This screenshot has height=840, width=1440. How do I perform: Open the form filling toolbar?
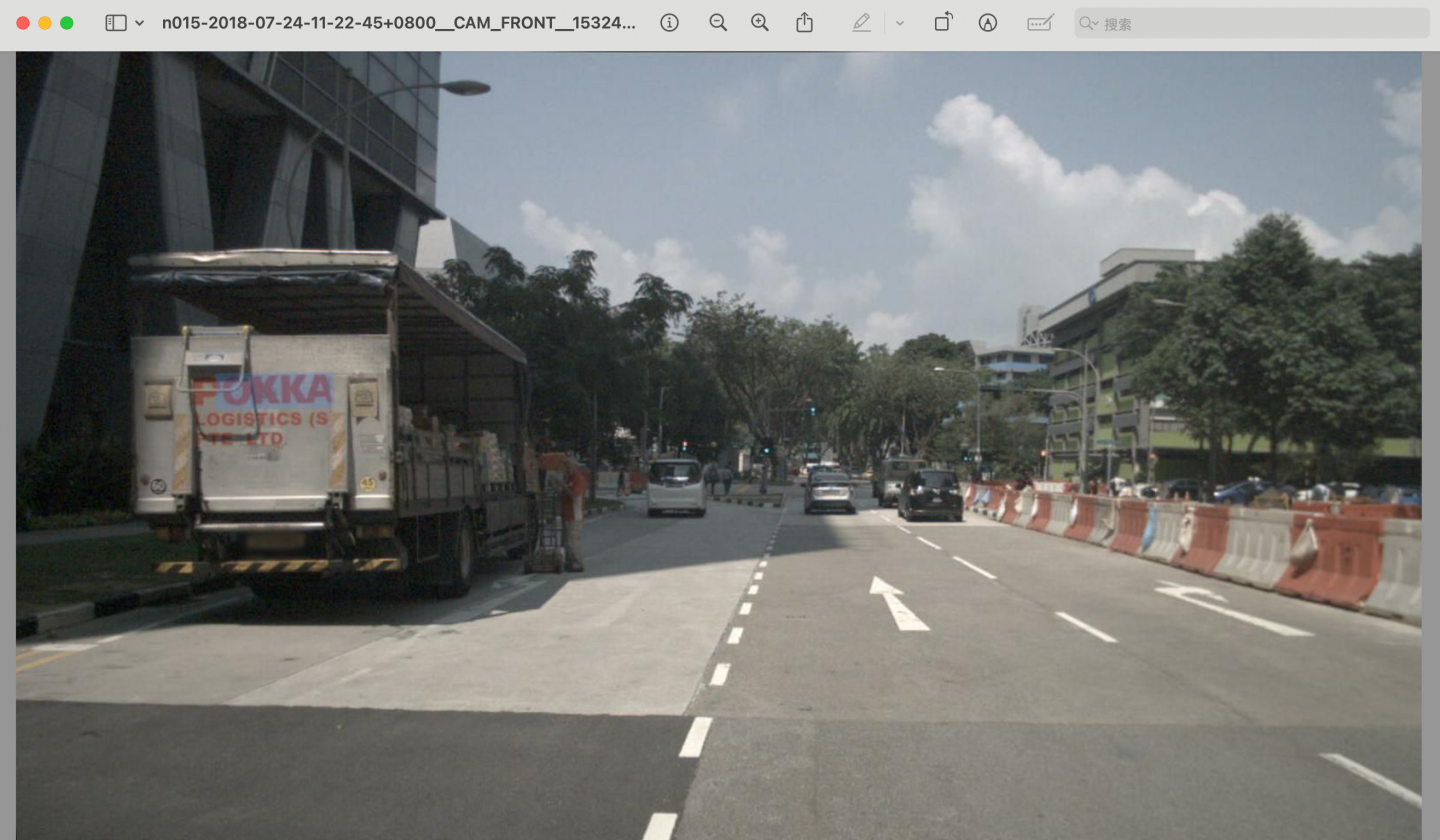click(x=1040, y=23)
